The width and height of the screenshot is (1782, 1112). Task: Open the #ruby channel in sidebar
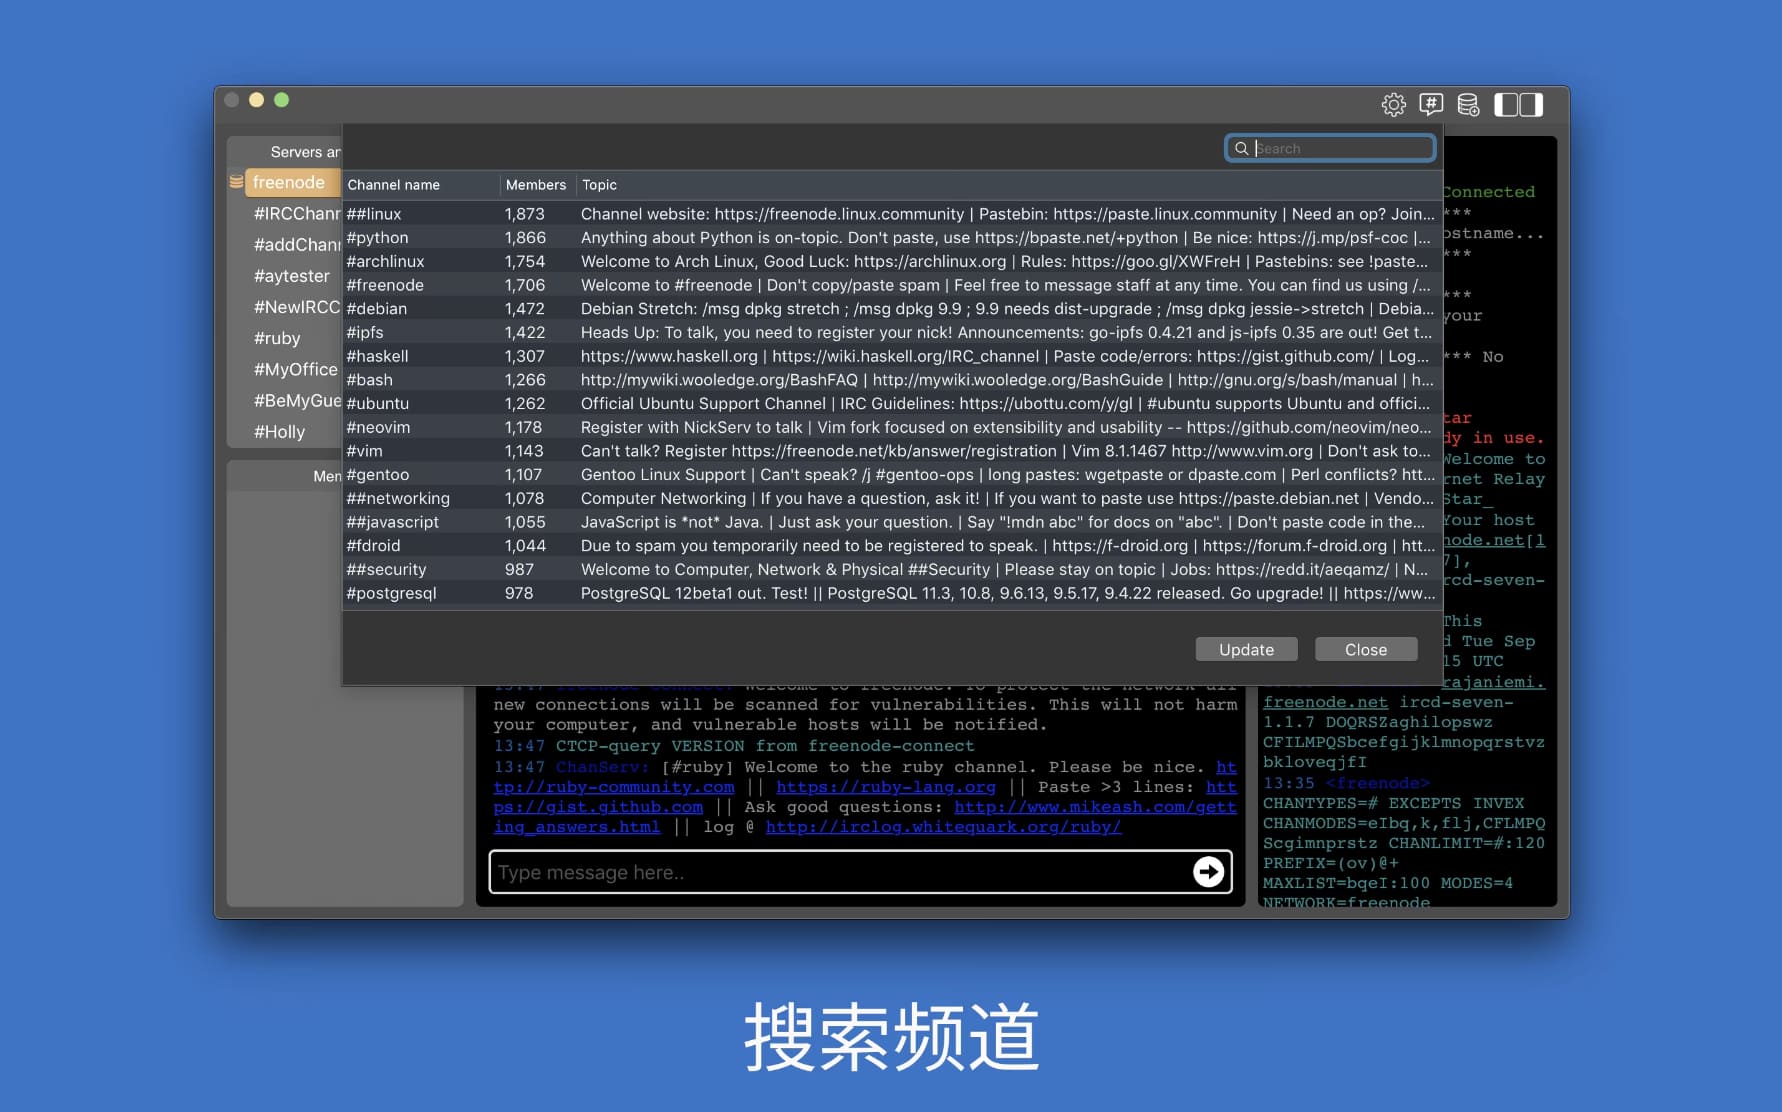(x=277, y=338)
